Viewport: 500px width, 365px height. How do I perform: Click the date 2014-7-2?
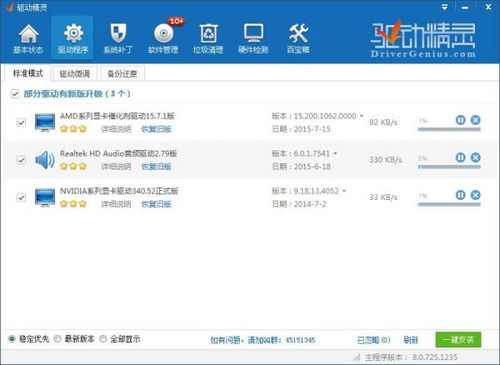(x=310, y=204)
